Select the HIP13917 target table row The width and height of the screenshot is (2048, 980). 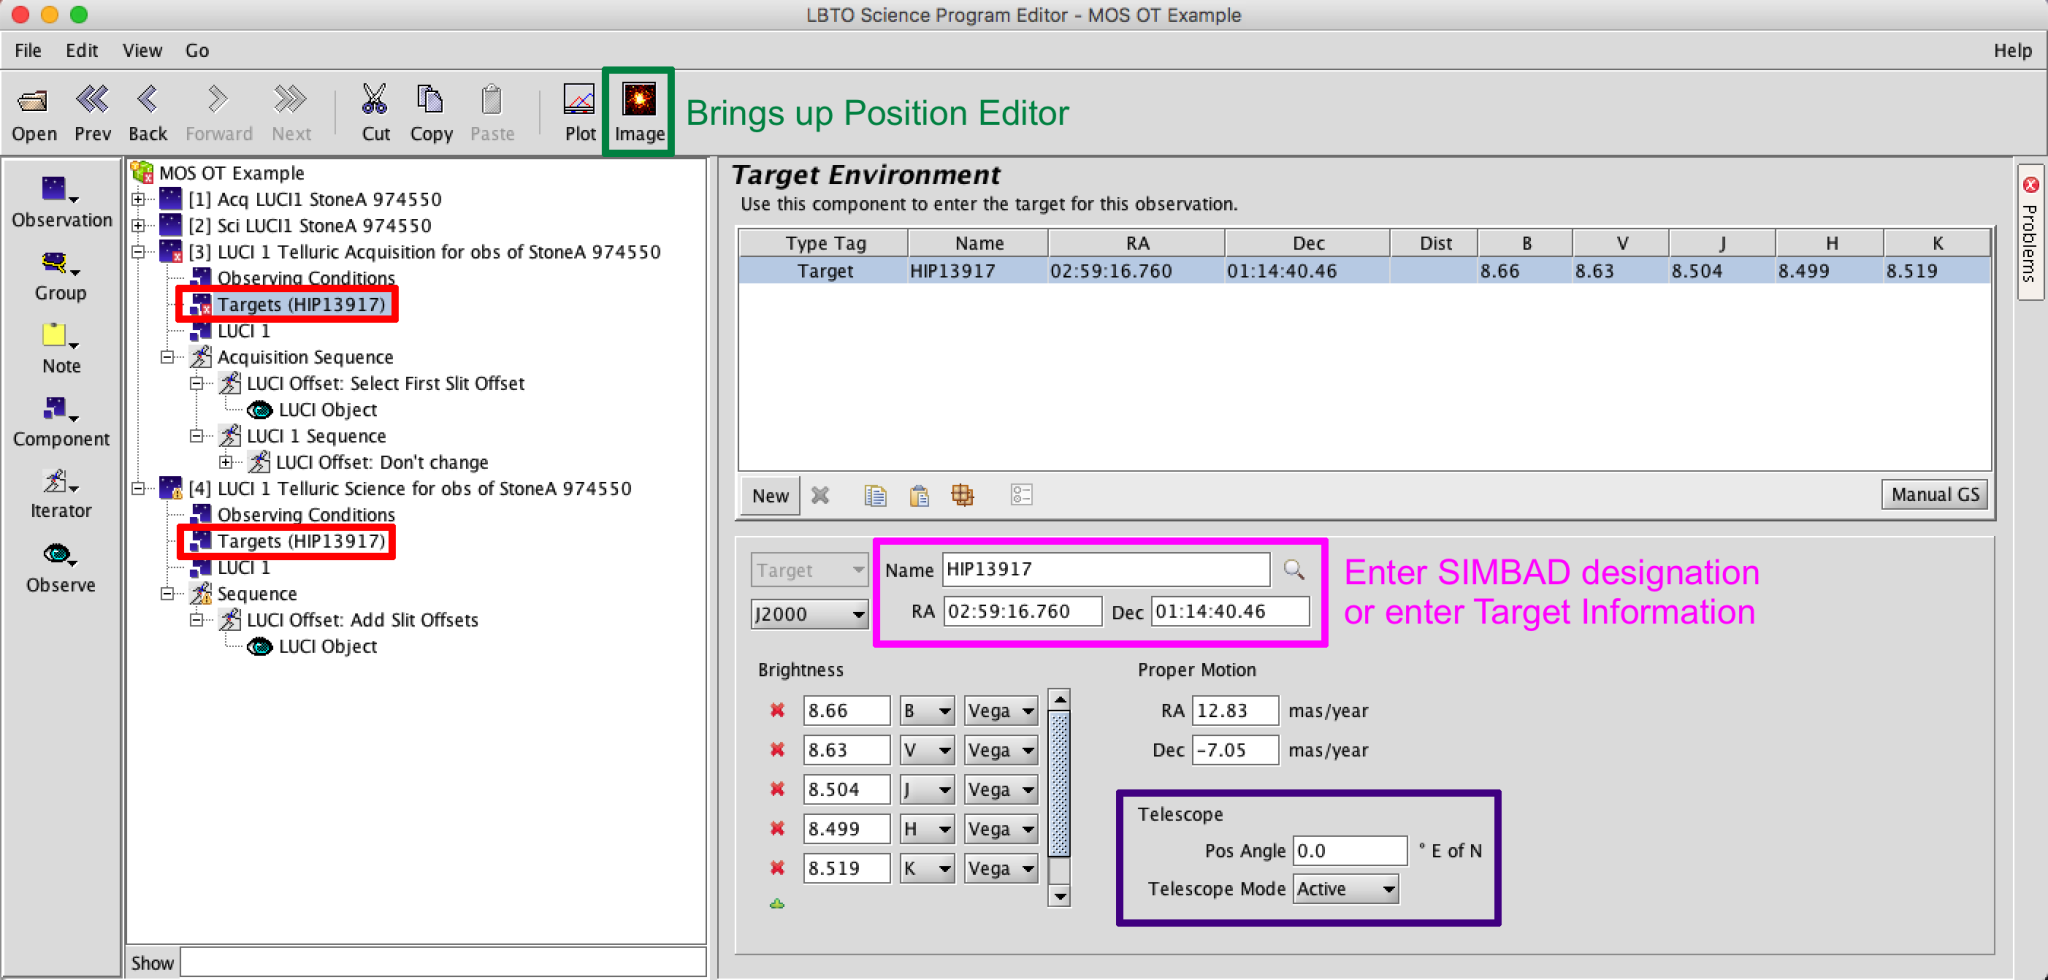pyautogui.click(x=1365, y=271)
